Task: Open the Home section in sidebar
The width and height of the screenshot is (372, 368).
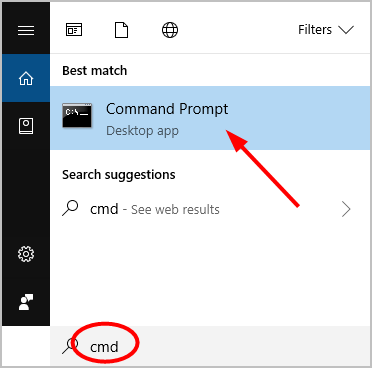Action: tap(26, 78)
